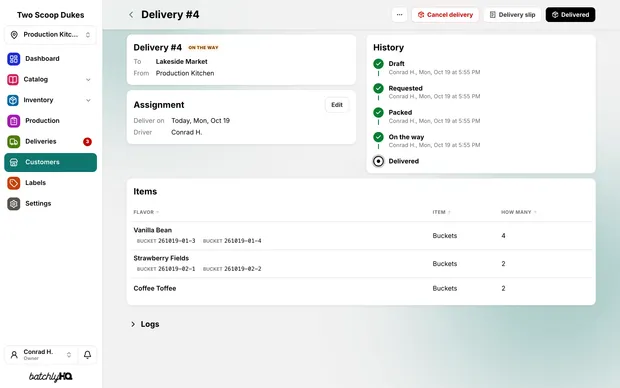
Task: Expand the Catalog submenu chevron
Action: [x=88, y=79]
